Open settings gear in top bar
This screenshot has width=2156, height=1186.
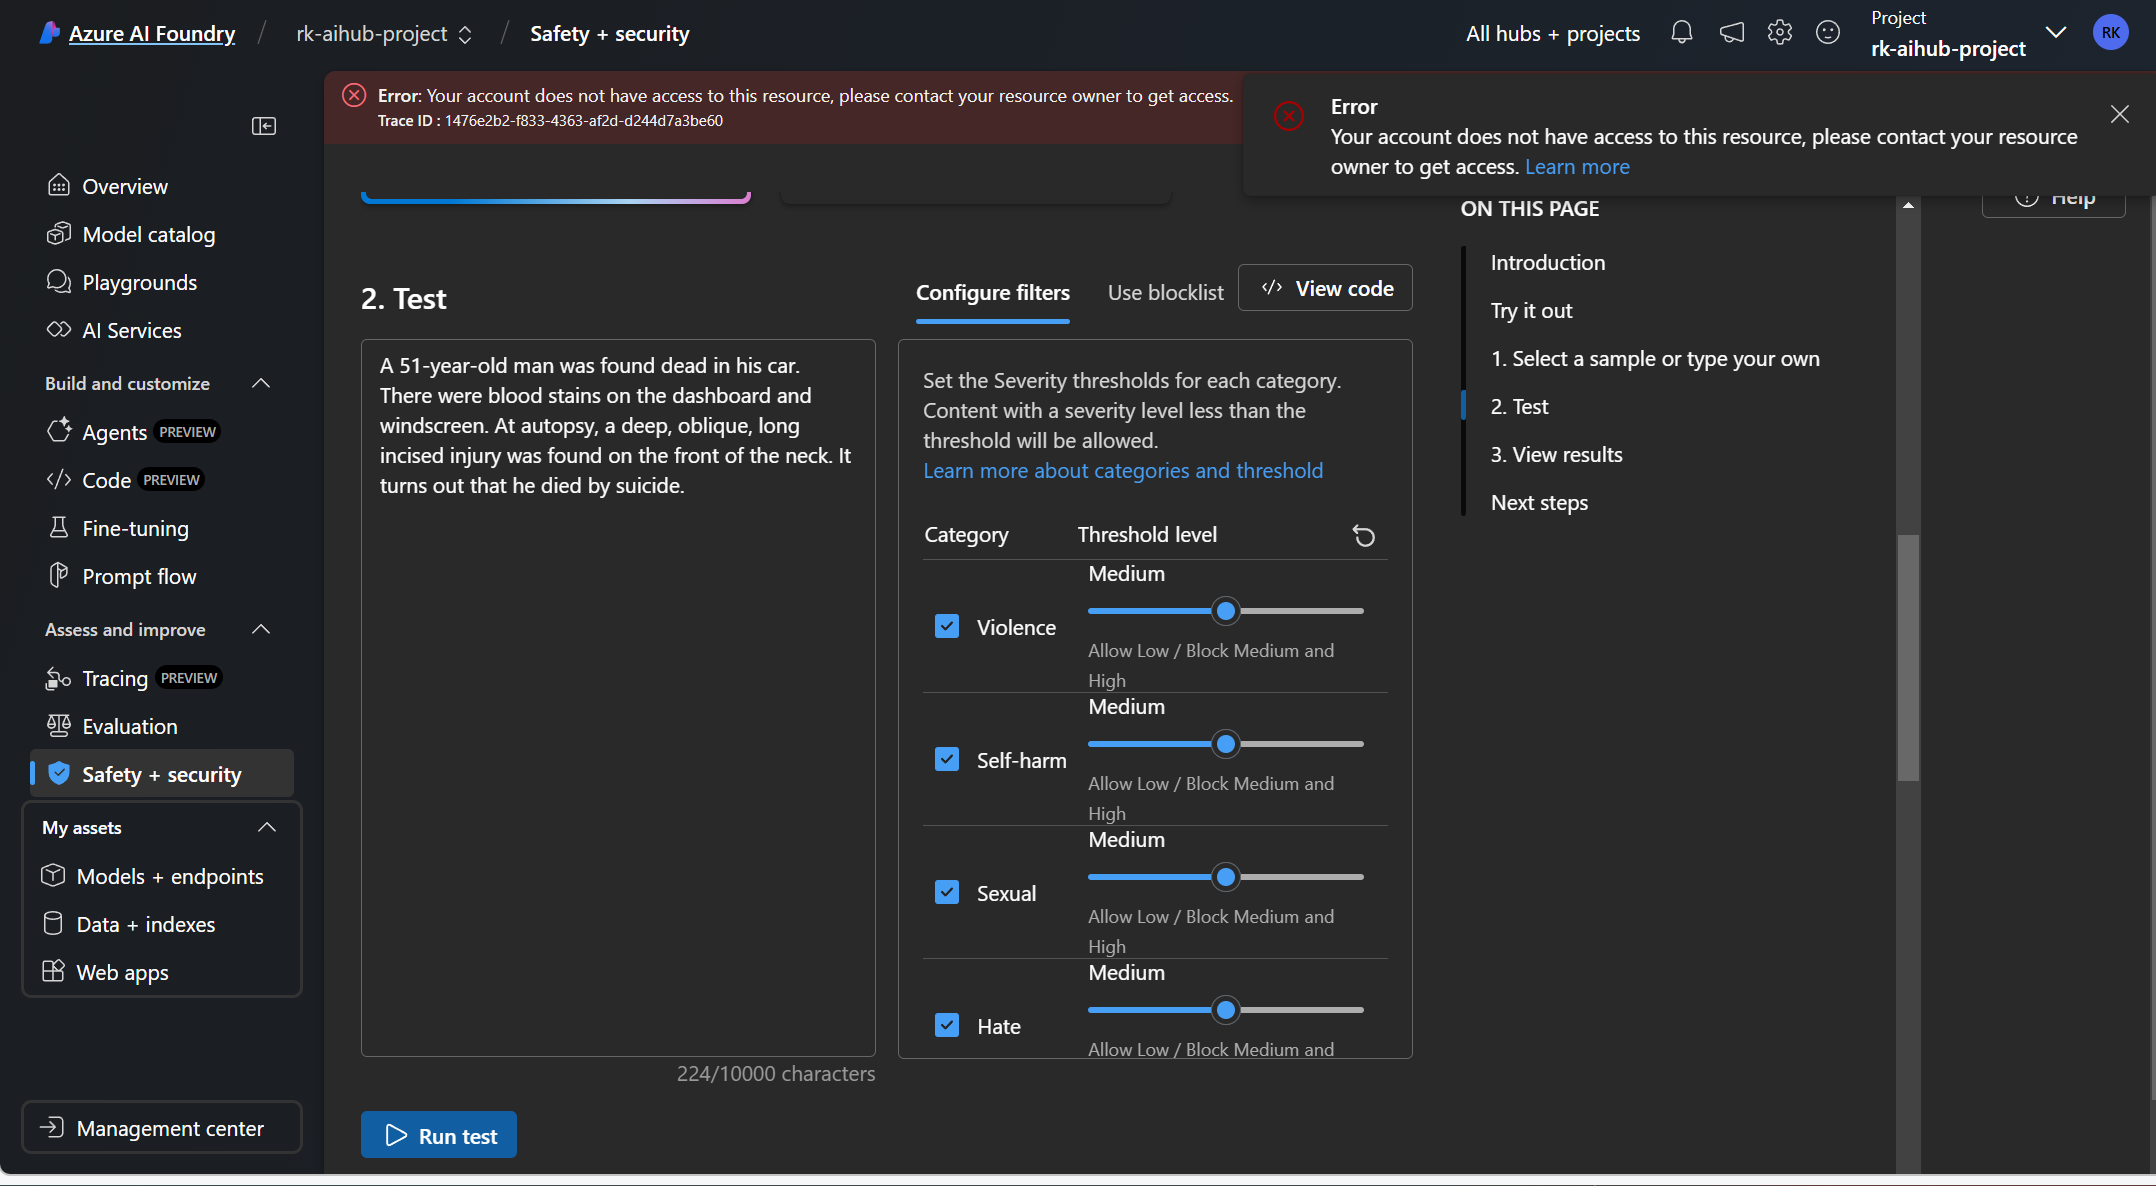tap(1780, 33)
